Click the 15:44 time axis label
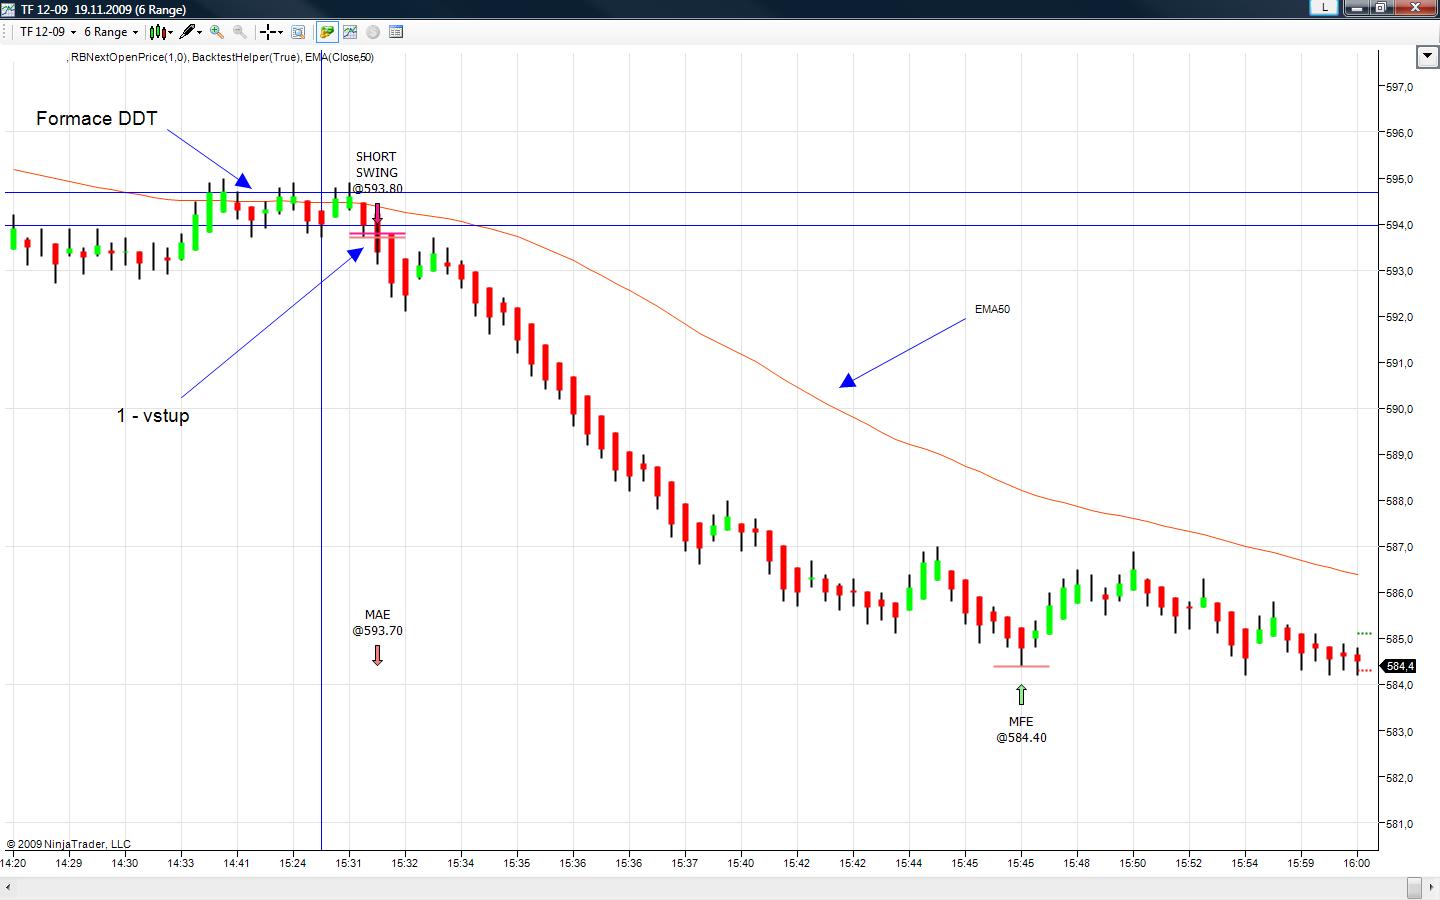The height and width of the screenshot is (900, 1440). point(909,863)
